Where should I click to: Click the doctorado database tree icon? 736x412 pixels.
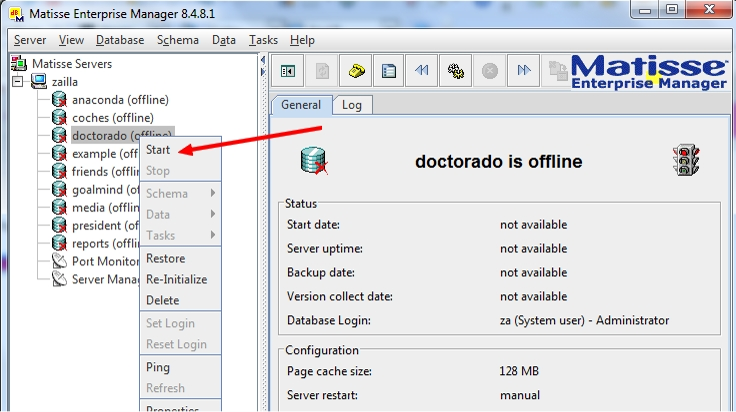click(59, 135)
